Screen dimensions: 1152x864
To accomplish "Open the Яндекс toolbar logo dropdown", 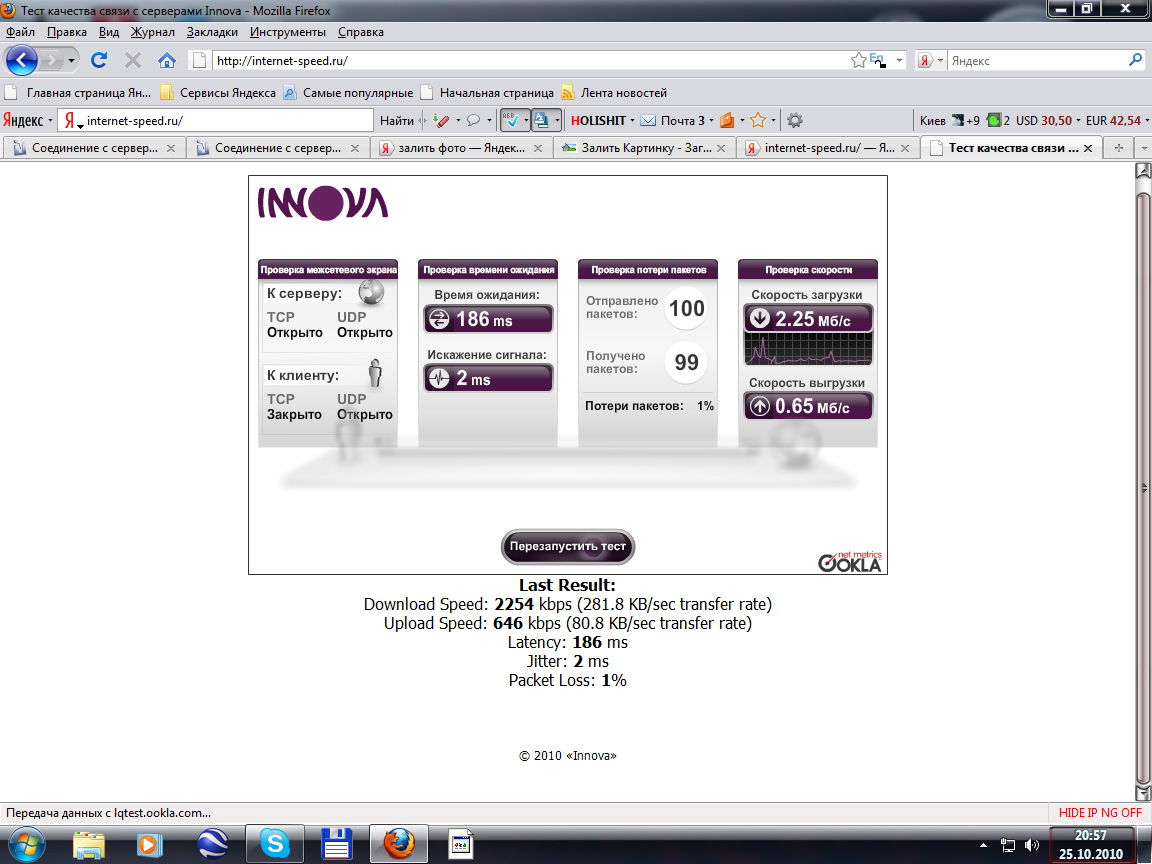I will pos(28,120).
